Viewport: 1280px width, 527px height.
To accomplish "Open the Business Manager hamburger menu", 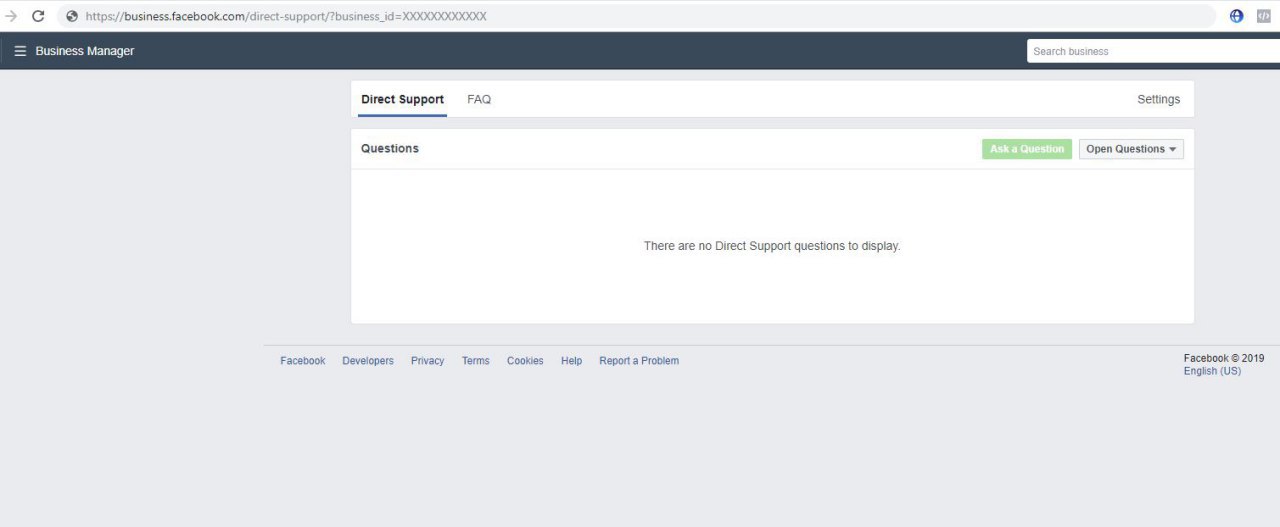I will (20, 51).
